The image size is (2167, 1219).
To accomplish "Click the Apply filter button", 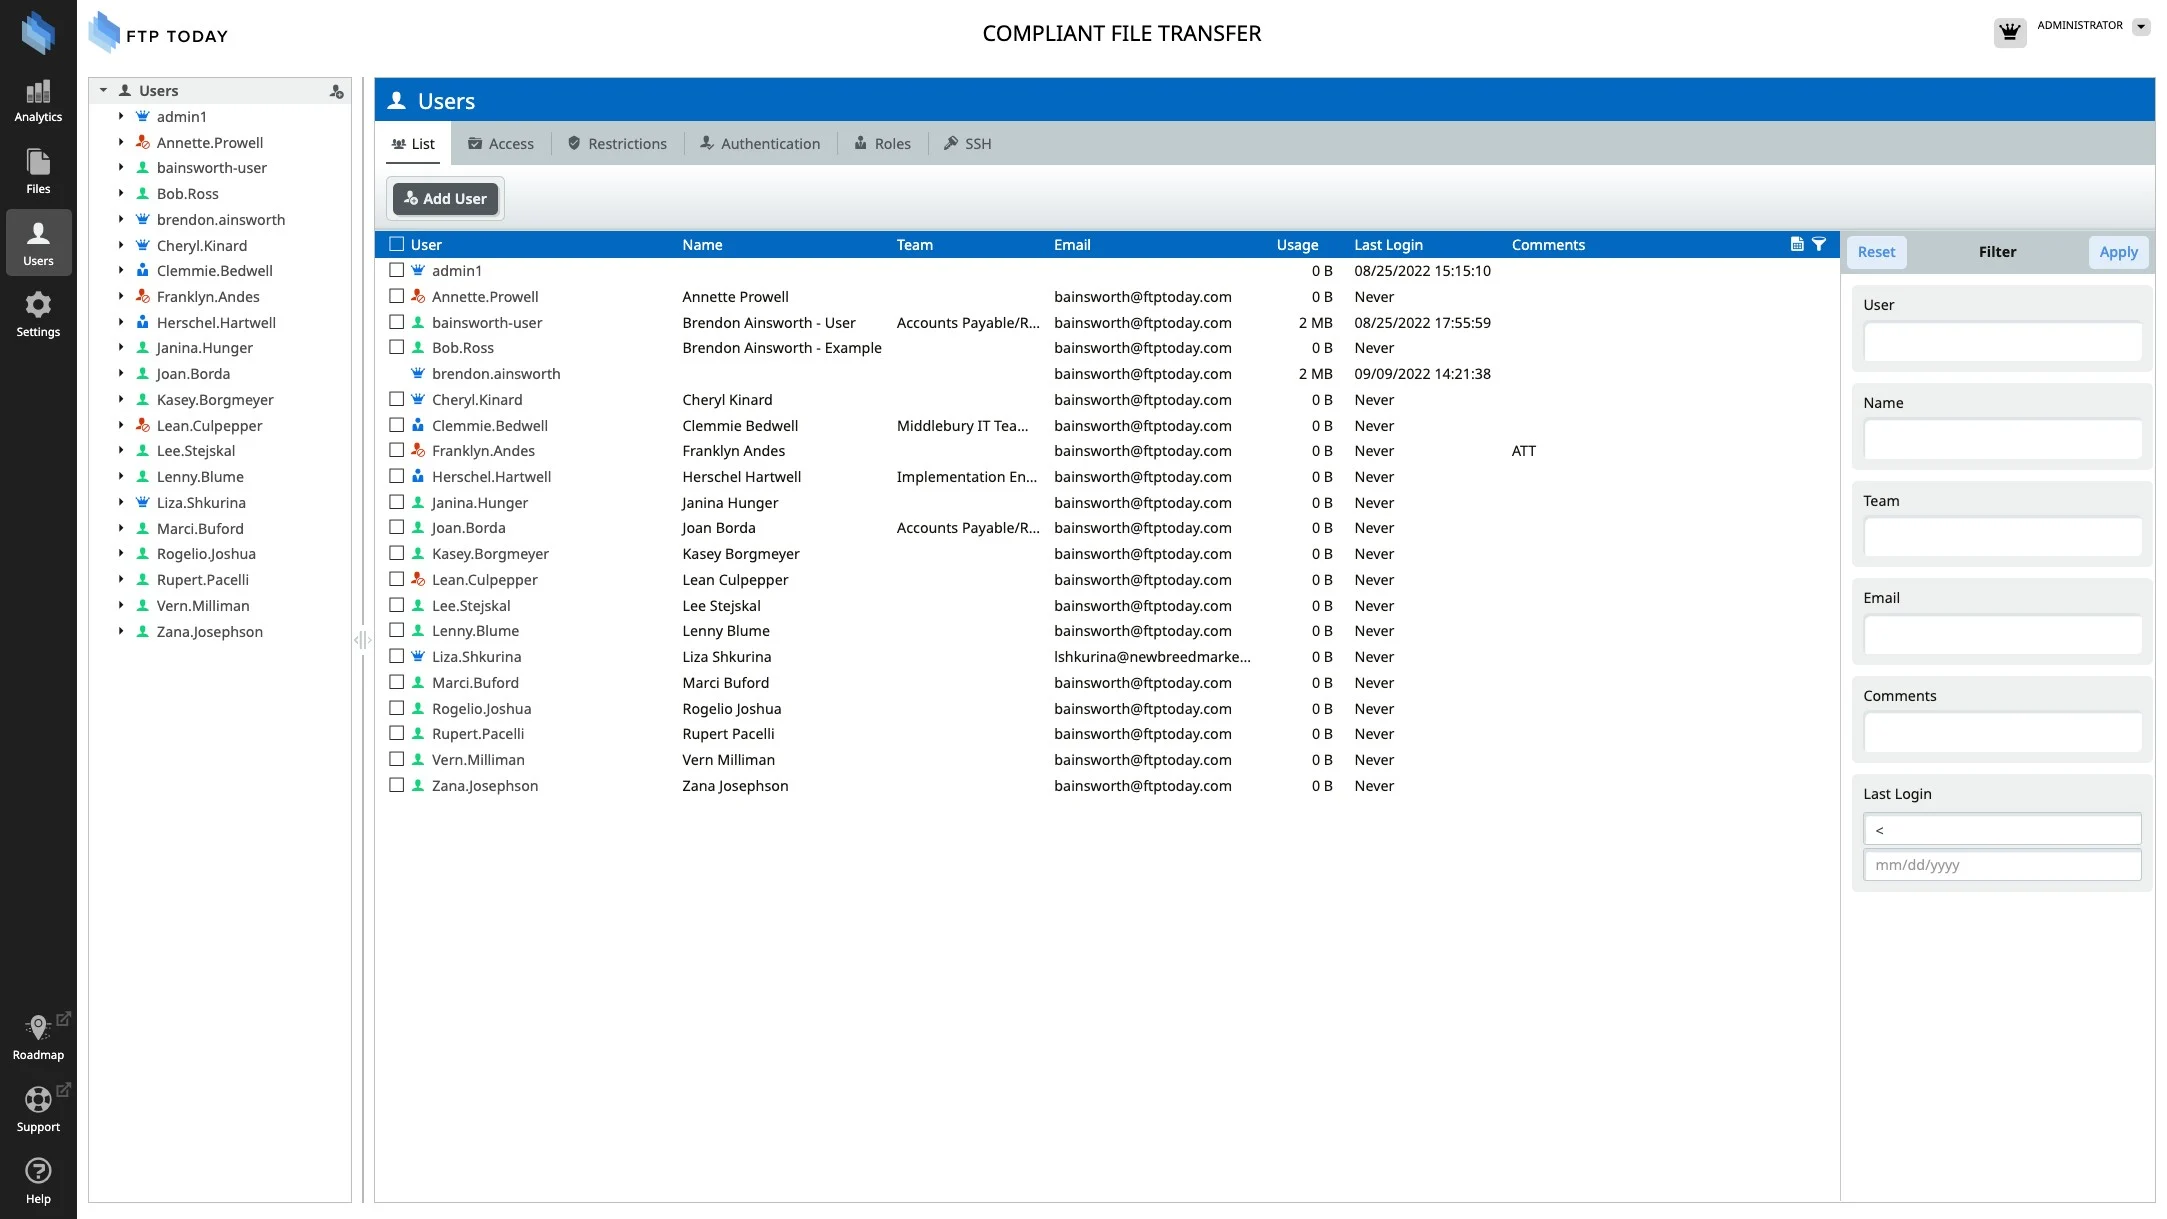I will point(2118,252).
